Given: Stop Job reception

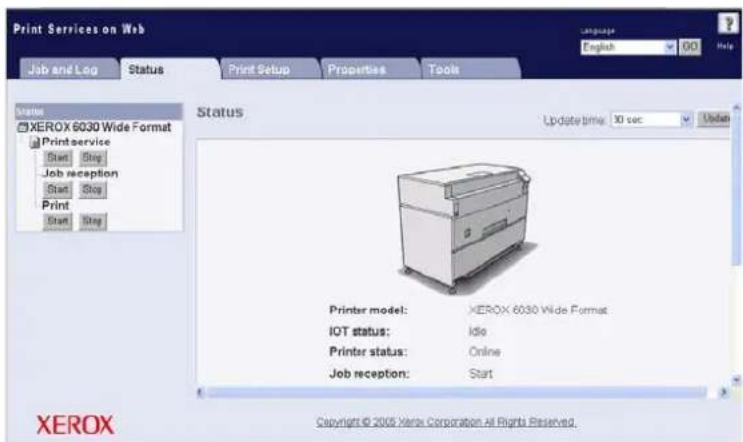Looking at the screenshot, I should (92, 189).
